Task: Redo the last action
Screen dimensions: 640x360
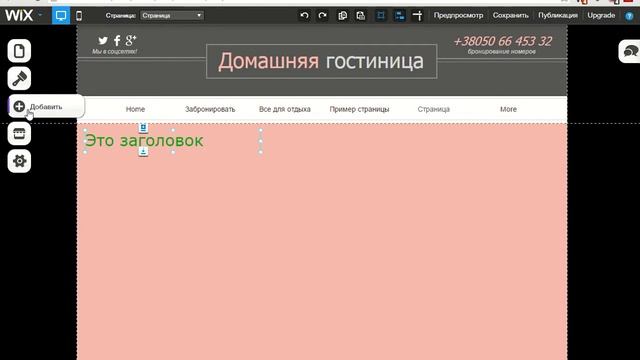Action: tap(322, 16)
